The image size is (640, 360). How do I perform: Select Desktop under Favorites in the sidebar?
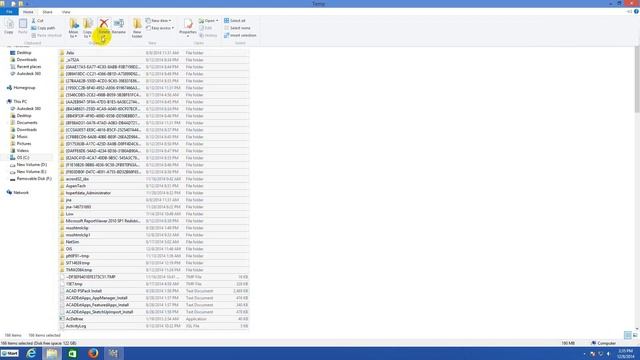[20, 53]
